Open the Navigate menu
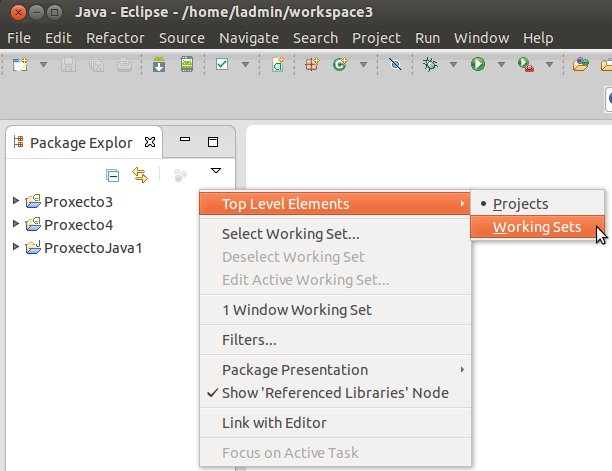 coord(249,38)
